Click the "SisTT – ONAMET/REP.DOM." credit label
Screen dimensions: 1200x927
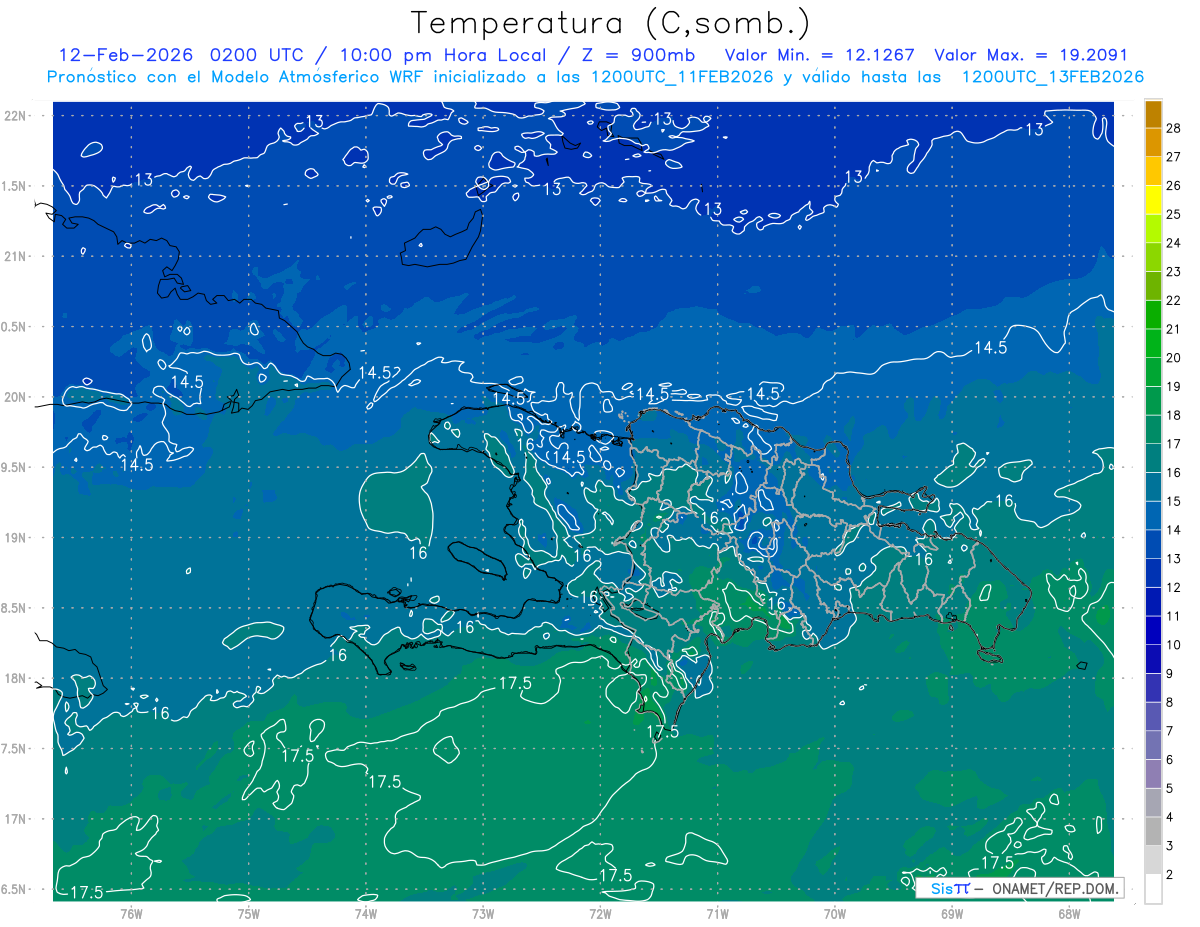coord(1020,888)
